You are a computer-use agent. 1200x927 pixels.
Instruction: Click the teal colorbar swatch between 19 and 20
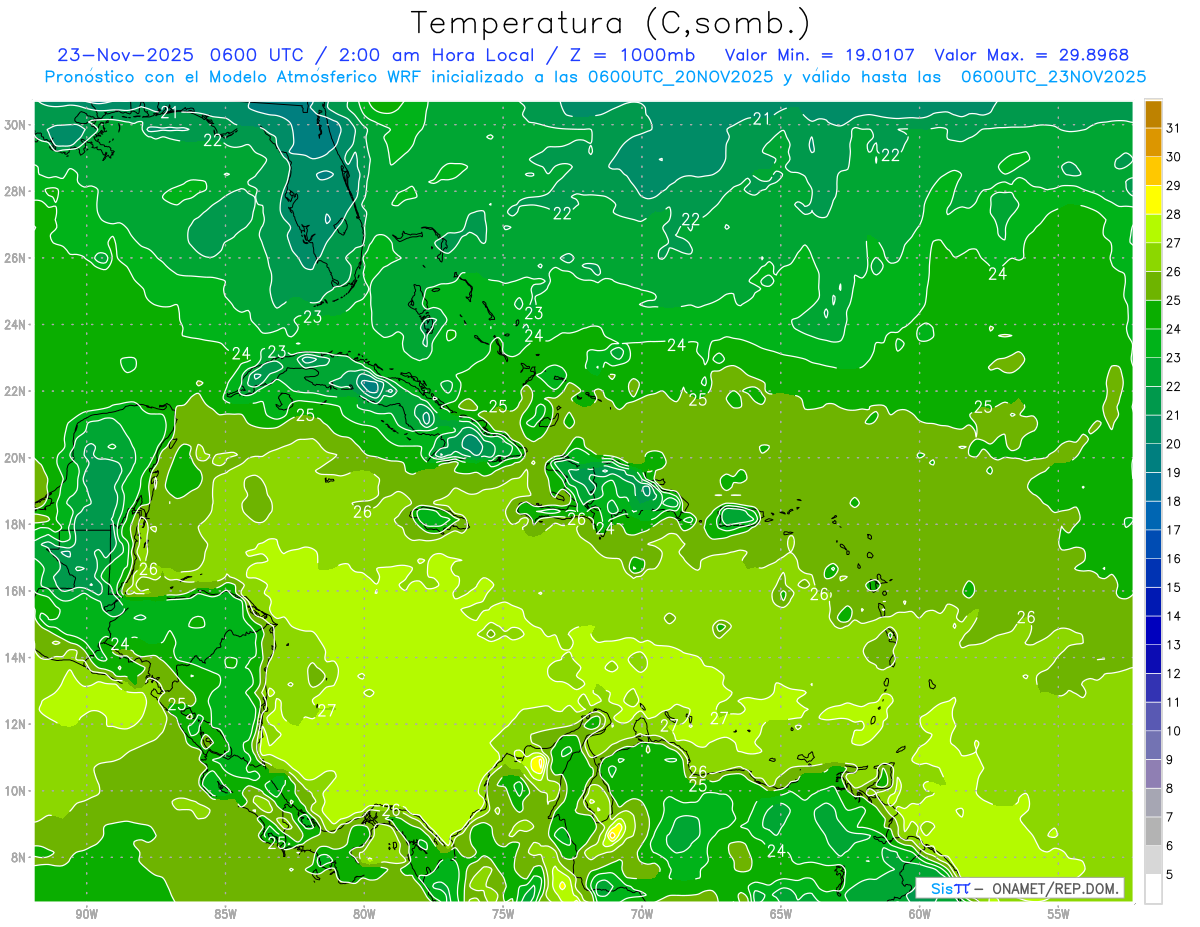(1153, 459)
